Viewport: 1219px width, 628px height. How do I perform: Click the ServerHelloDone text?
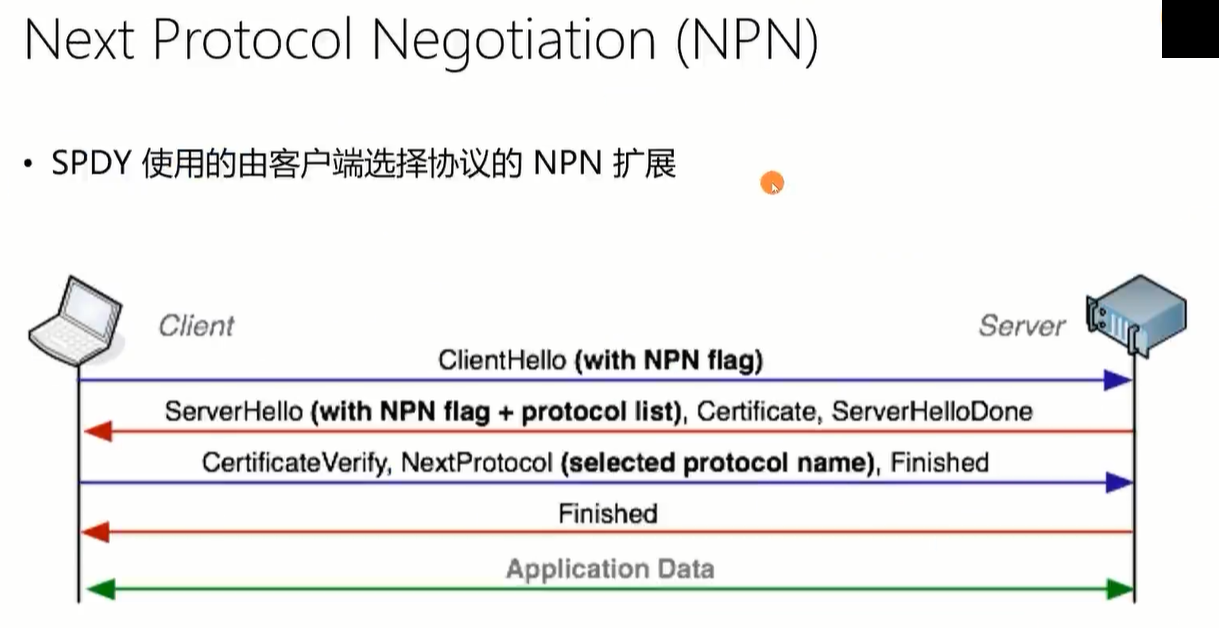(932, 411)
